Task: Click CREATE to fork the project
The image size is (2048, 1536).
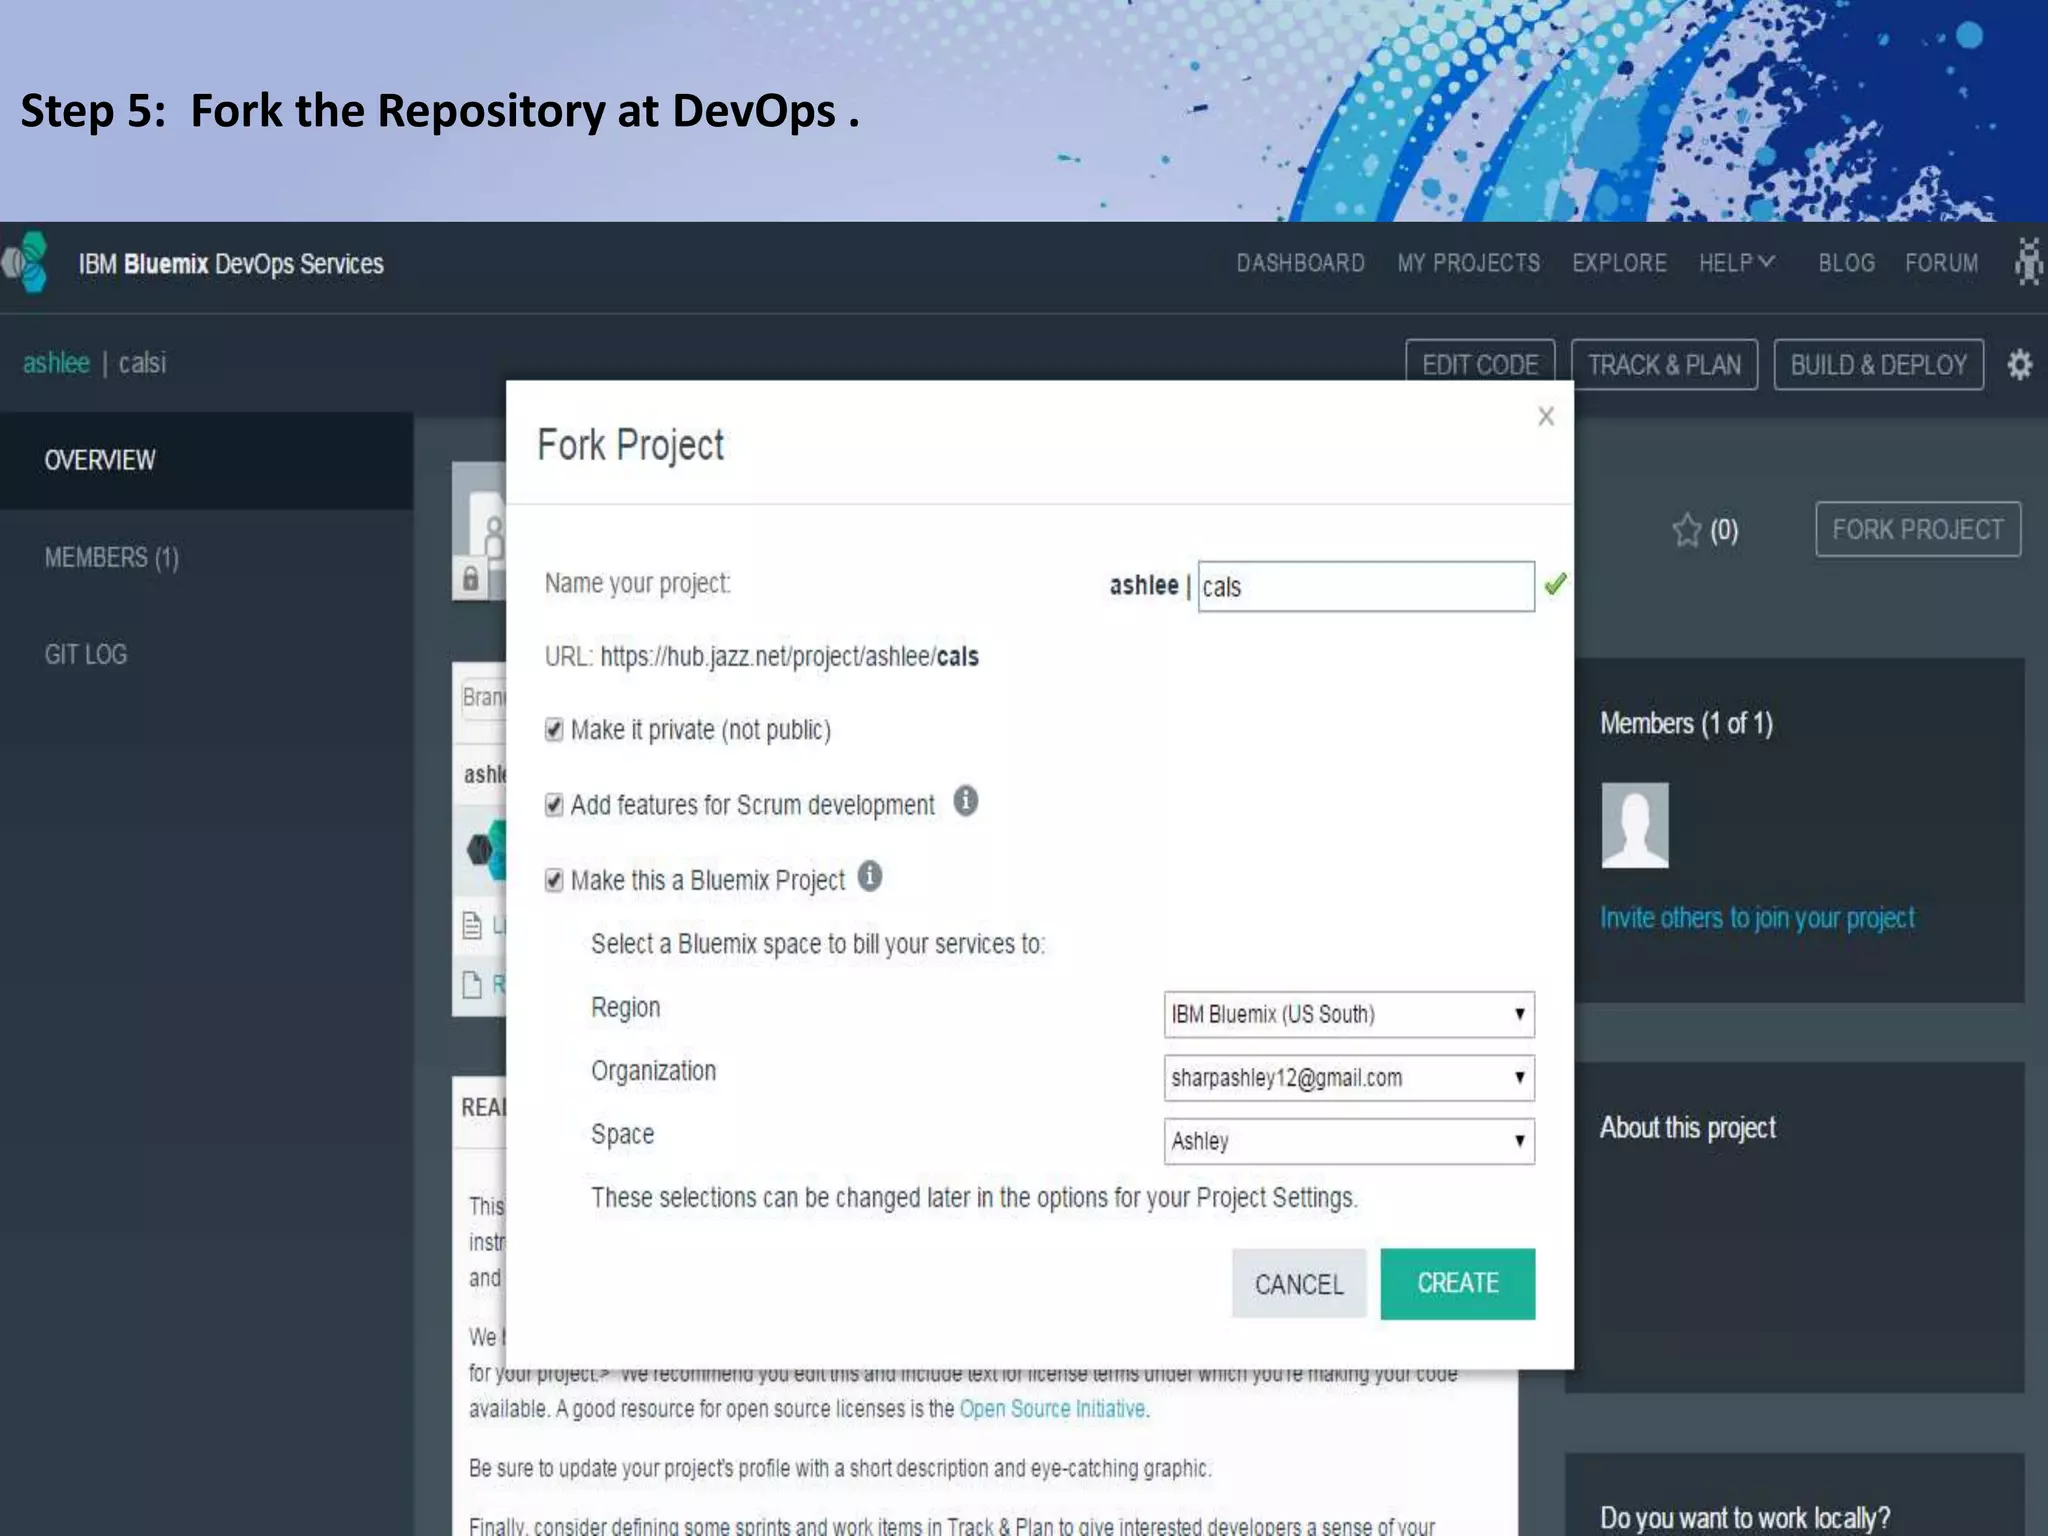Action: (x=1457, y=1283)
